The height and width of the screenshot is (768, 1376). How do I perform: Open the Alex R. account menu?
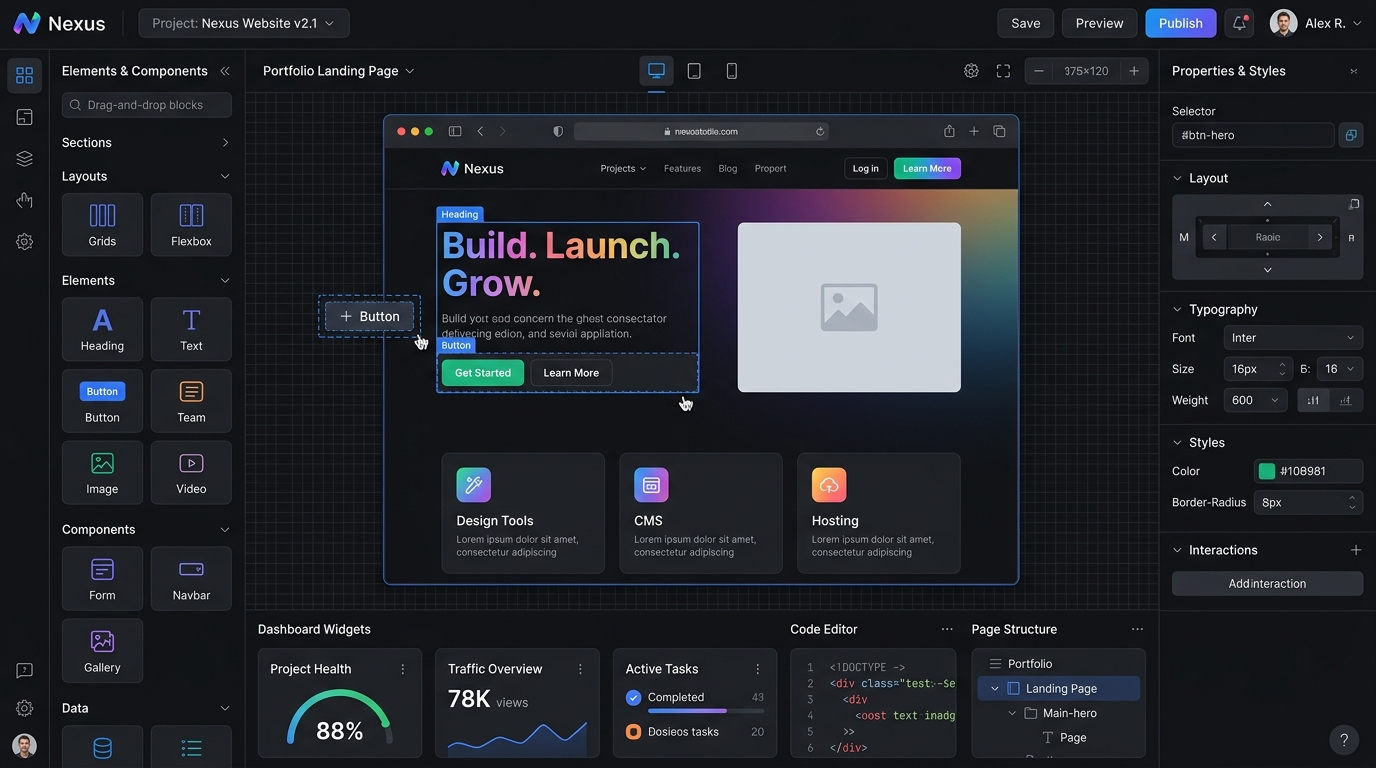(1316, 23)
